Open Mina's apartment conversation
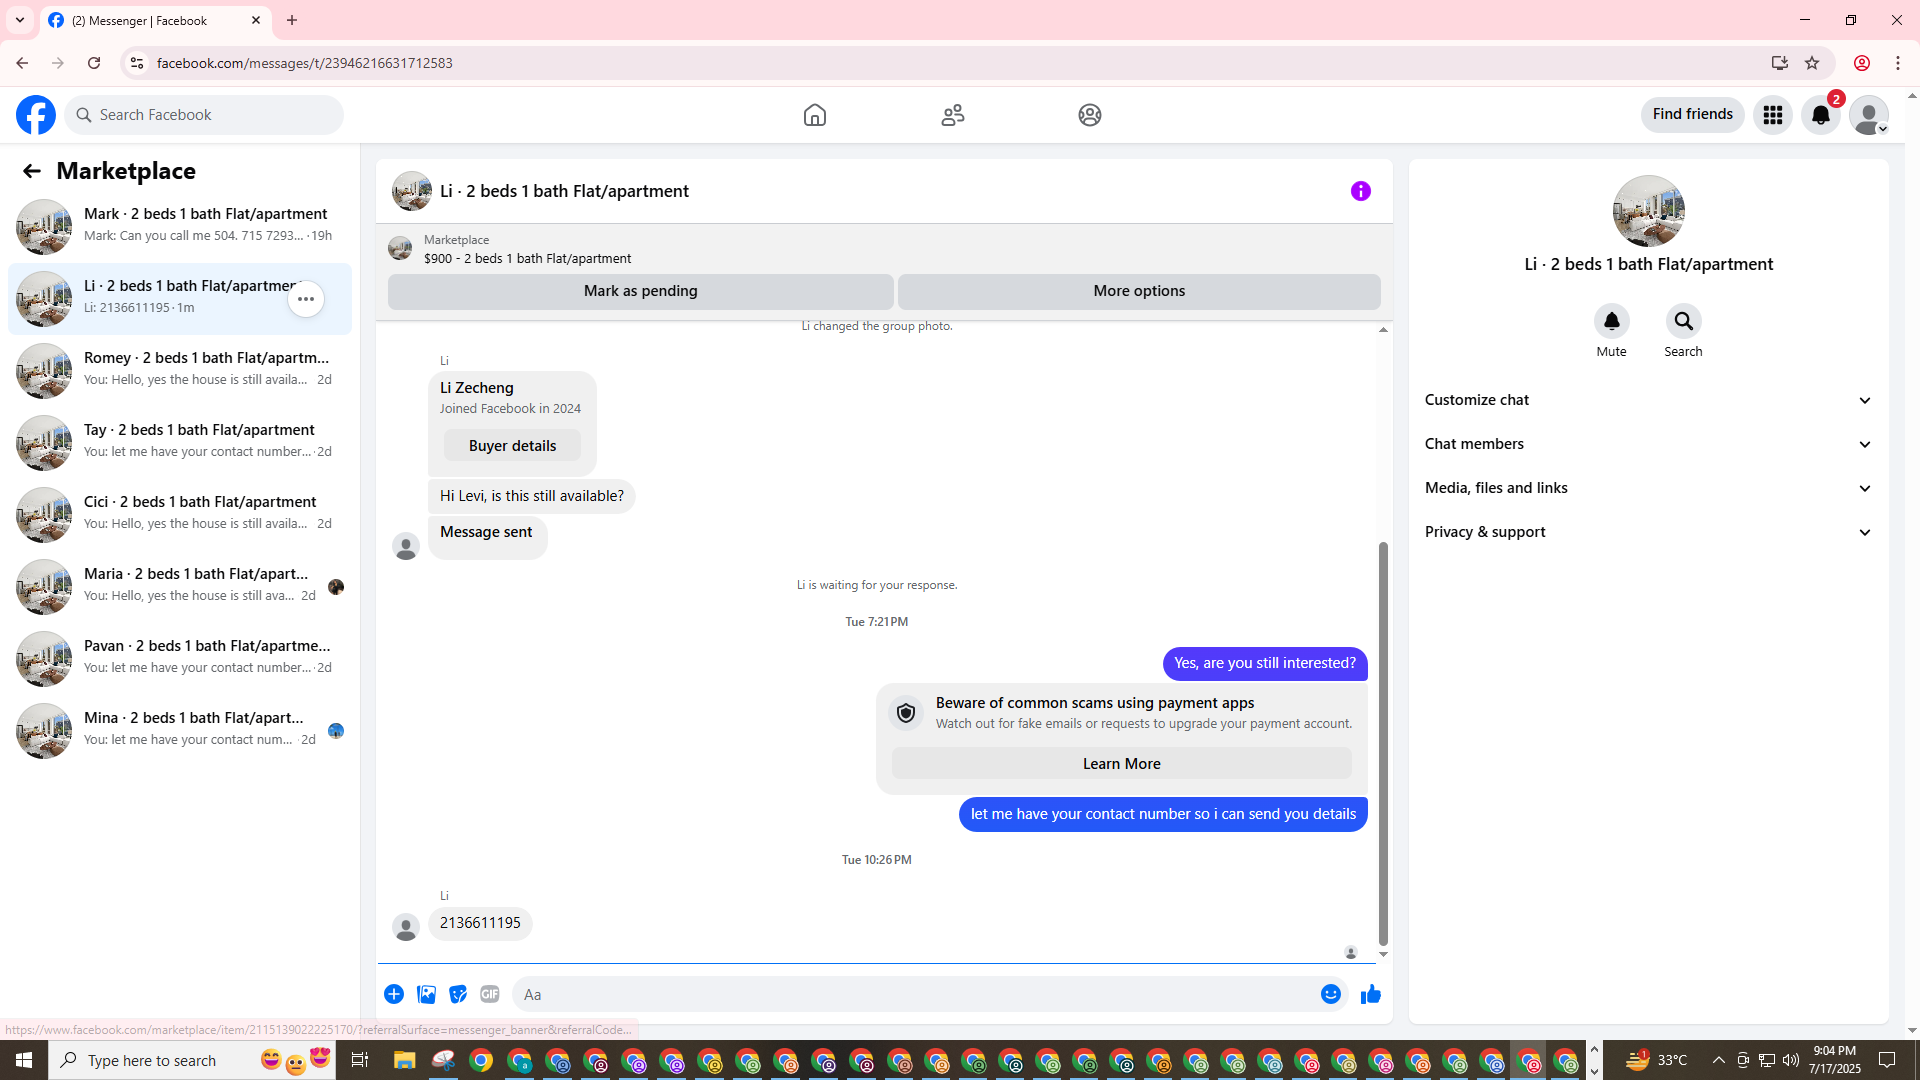Image resolution: width=1920 pixels, height=1080 pixels. click(x=180, y=730)
